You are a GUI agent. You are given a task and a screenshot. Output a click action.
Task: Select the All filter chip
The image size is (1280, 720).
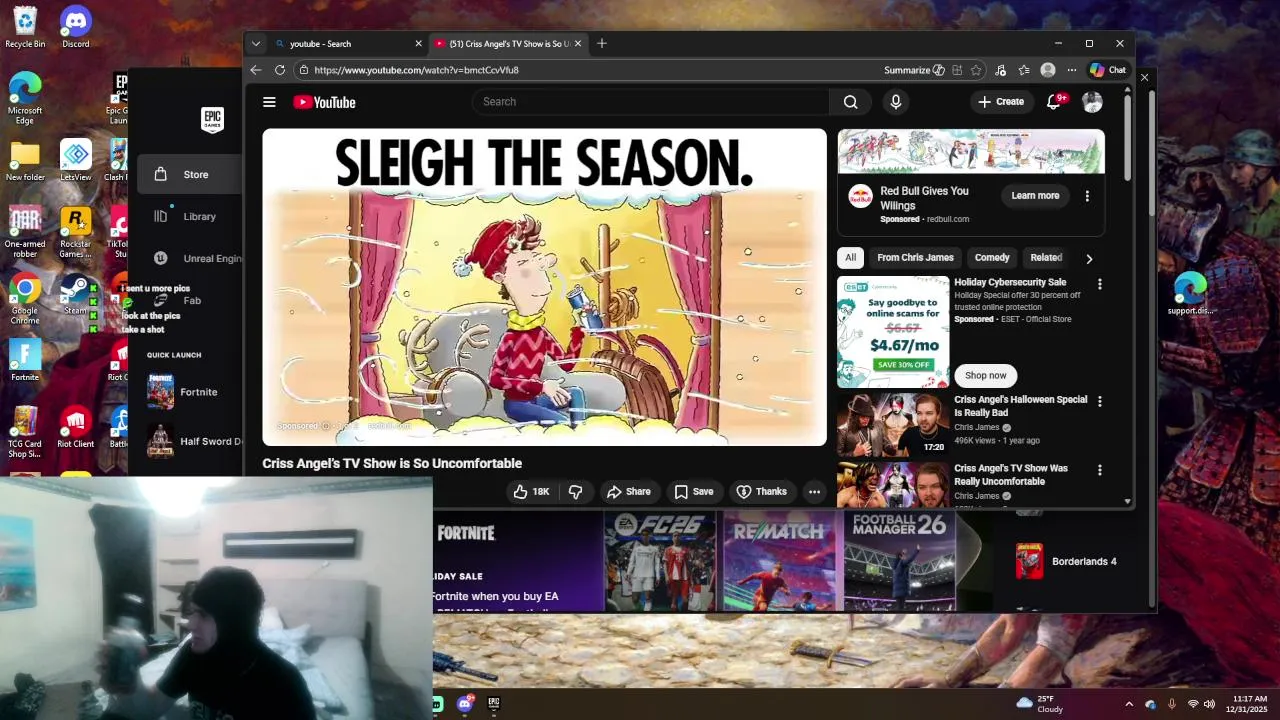pyautogui.click(x=850, y=257)
